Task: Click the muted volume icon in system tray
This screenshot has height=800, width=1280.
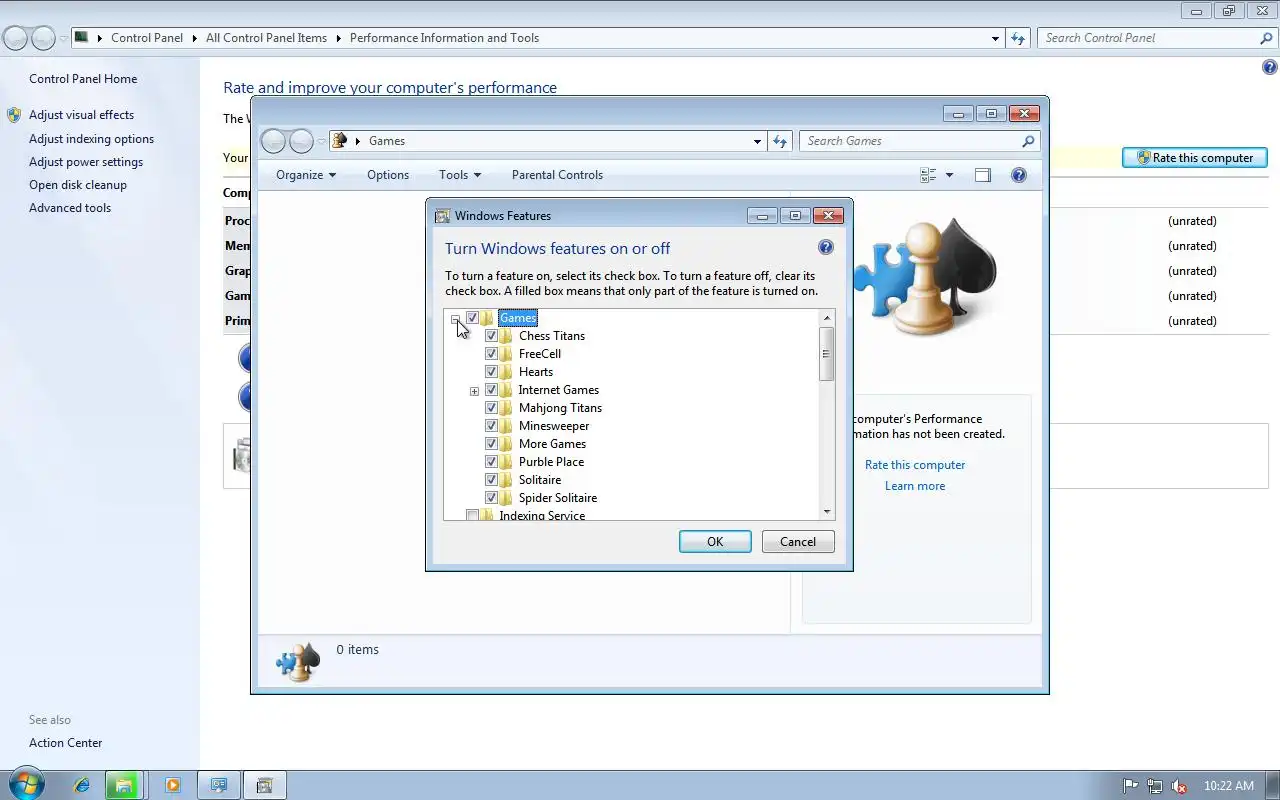Action: 1180,786
